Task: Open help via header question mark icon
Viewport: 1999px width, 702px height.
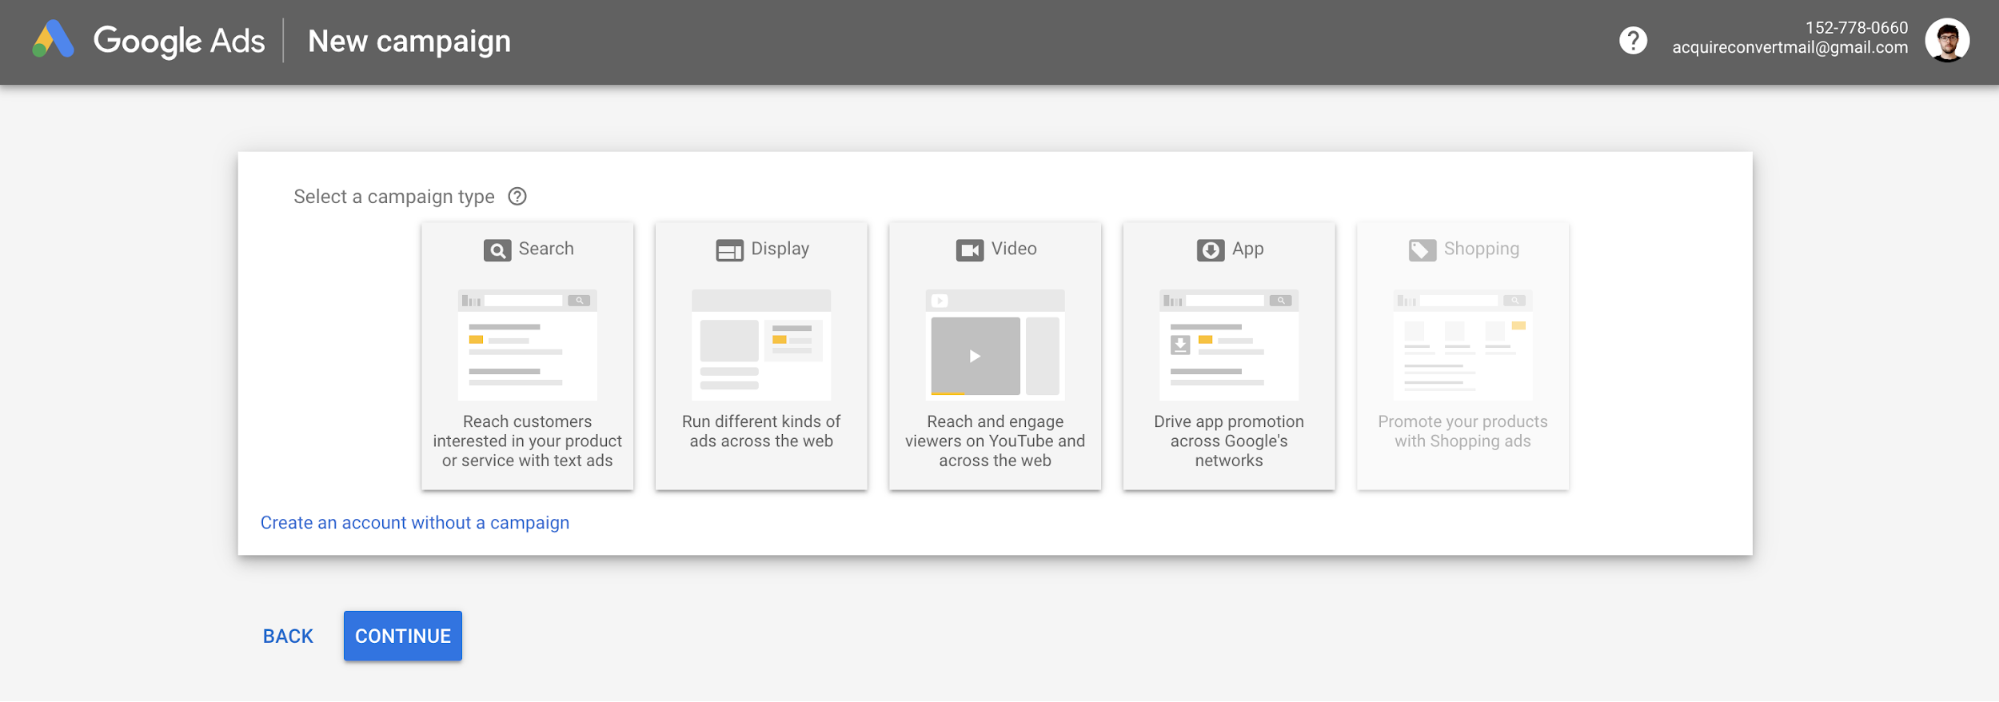Action: [1632, 41]
